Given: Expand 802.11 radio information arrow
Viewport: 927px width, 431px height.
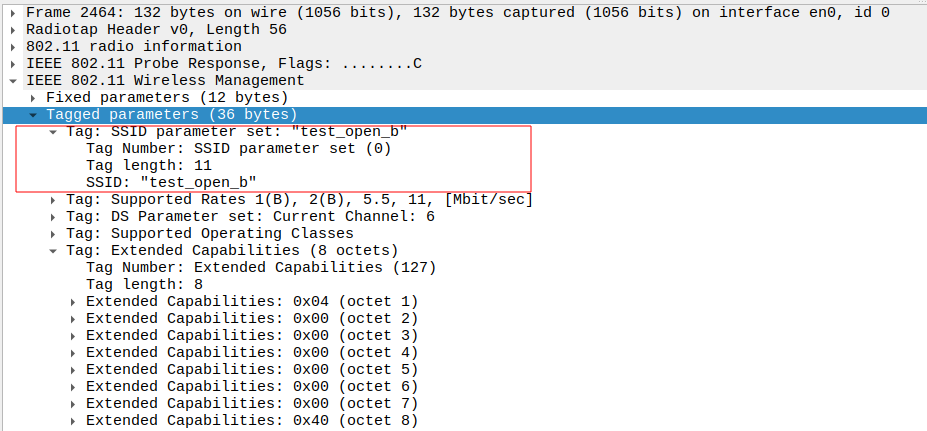Looking at the screenshot, I should pos(13,47).
